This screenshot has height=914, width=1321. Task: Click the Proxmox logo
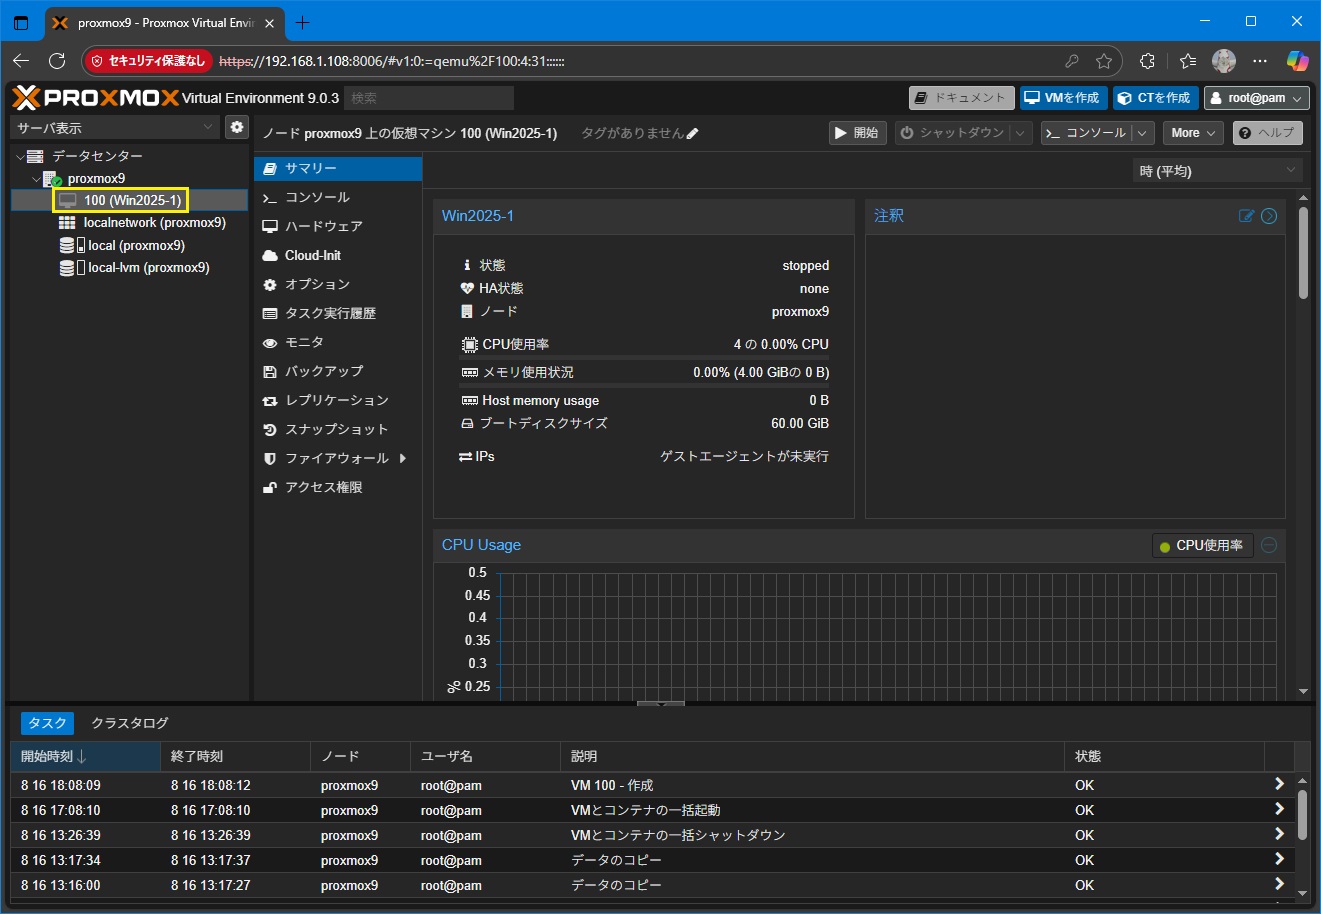tap(95, 97)
